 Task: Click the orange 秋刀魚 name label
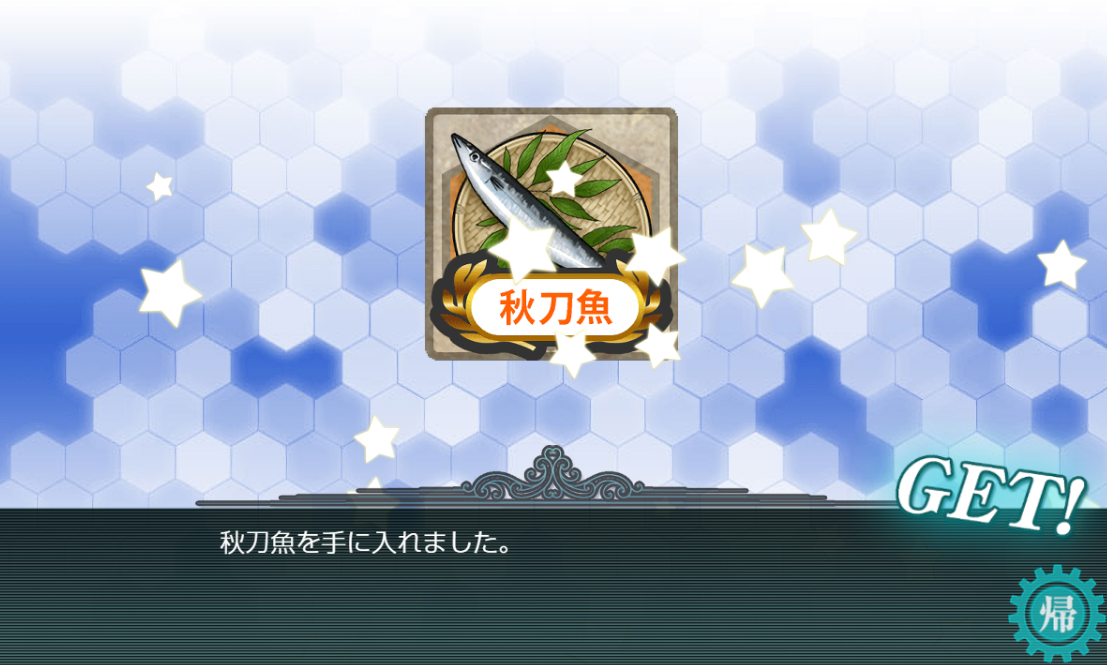556,308
